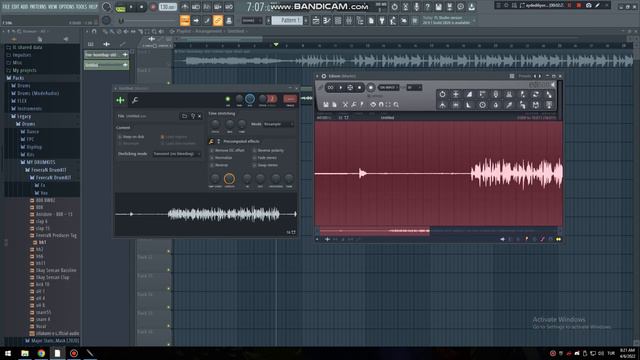Viewport: 640px width, 360px height.
Task: Click the Edison play button
Action: coord(341,87)
